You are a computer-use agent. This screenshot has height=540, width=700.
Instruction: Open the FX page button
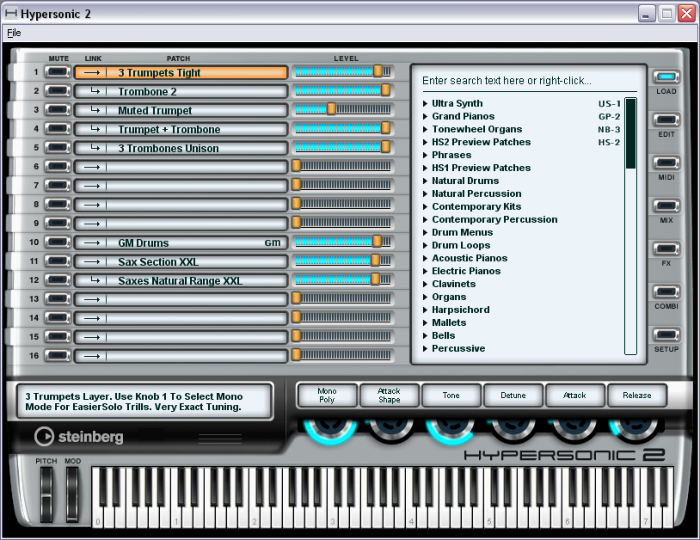[666, 249]
